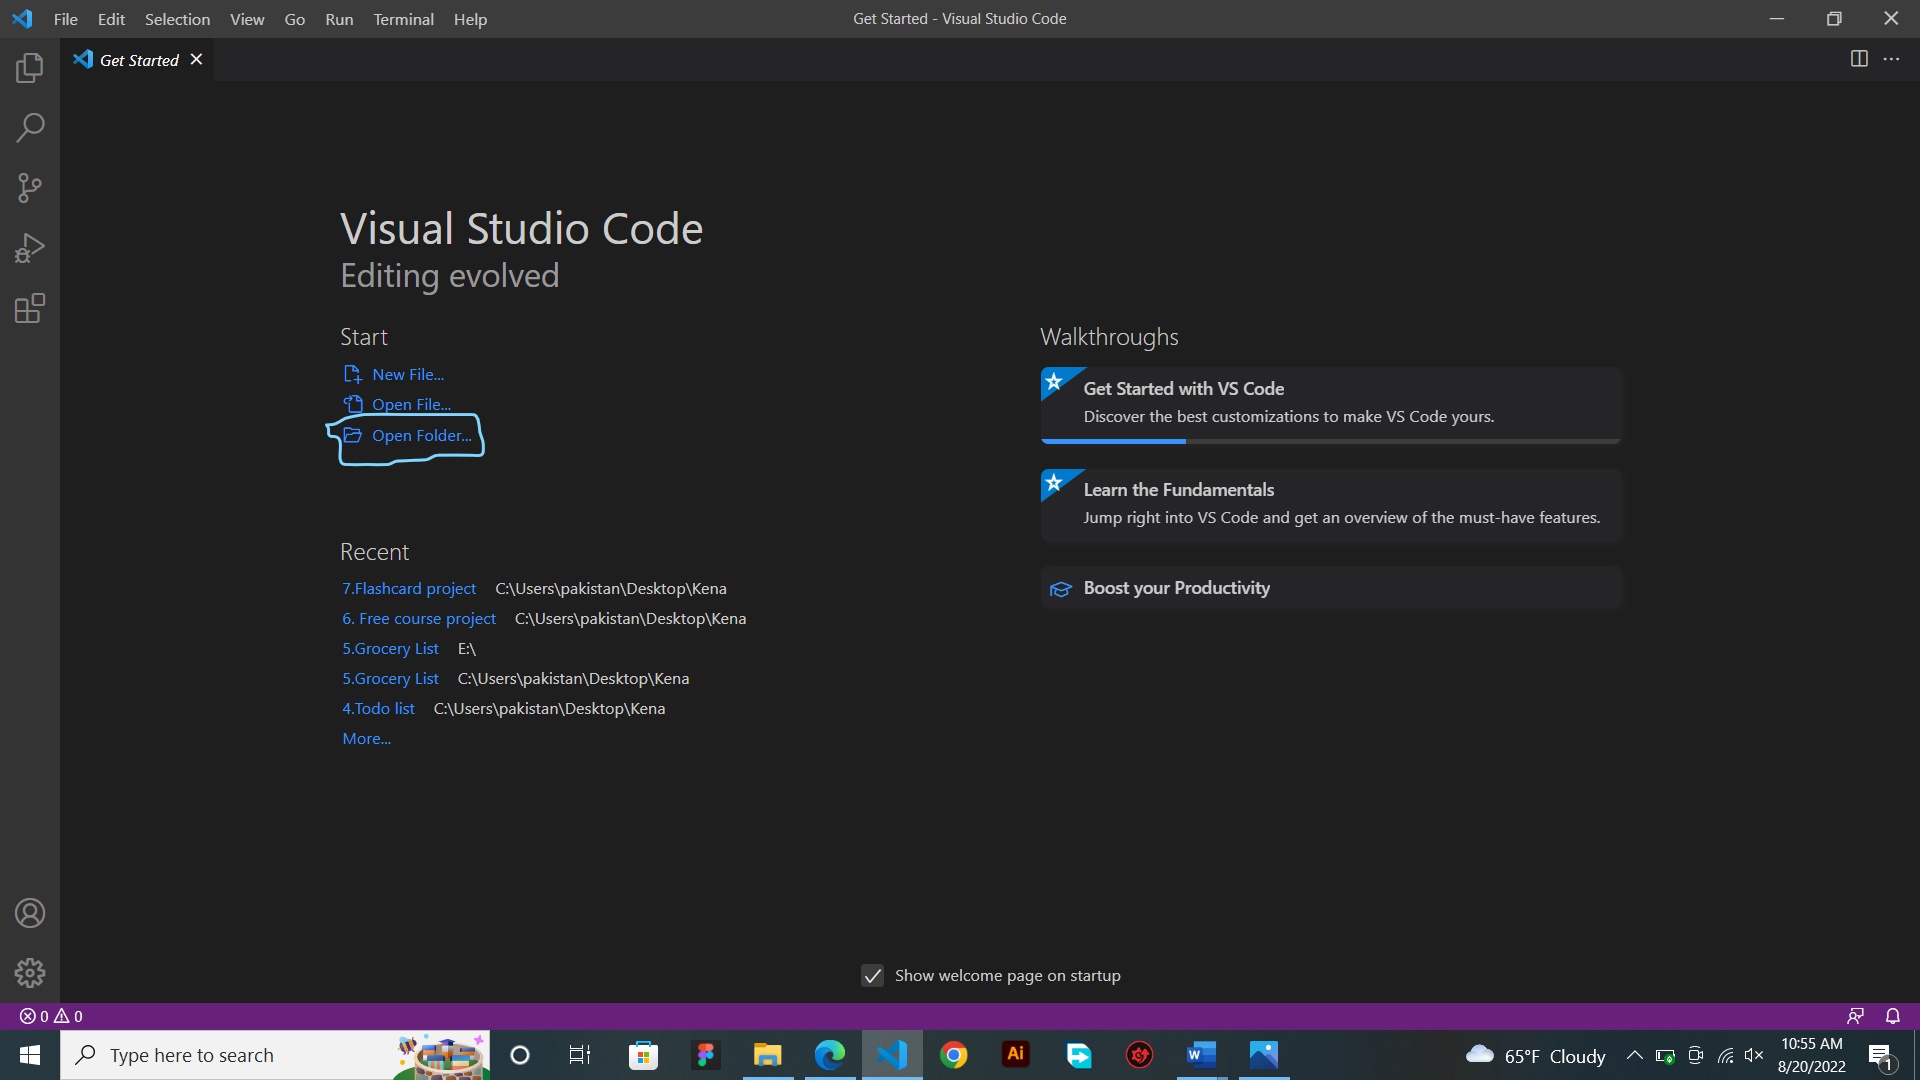
Task: Open the Extensions view icon
Action: 30,308
